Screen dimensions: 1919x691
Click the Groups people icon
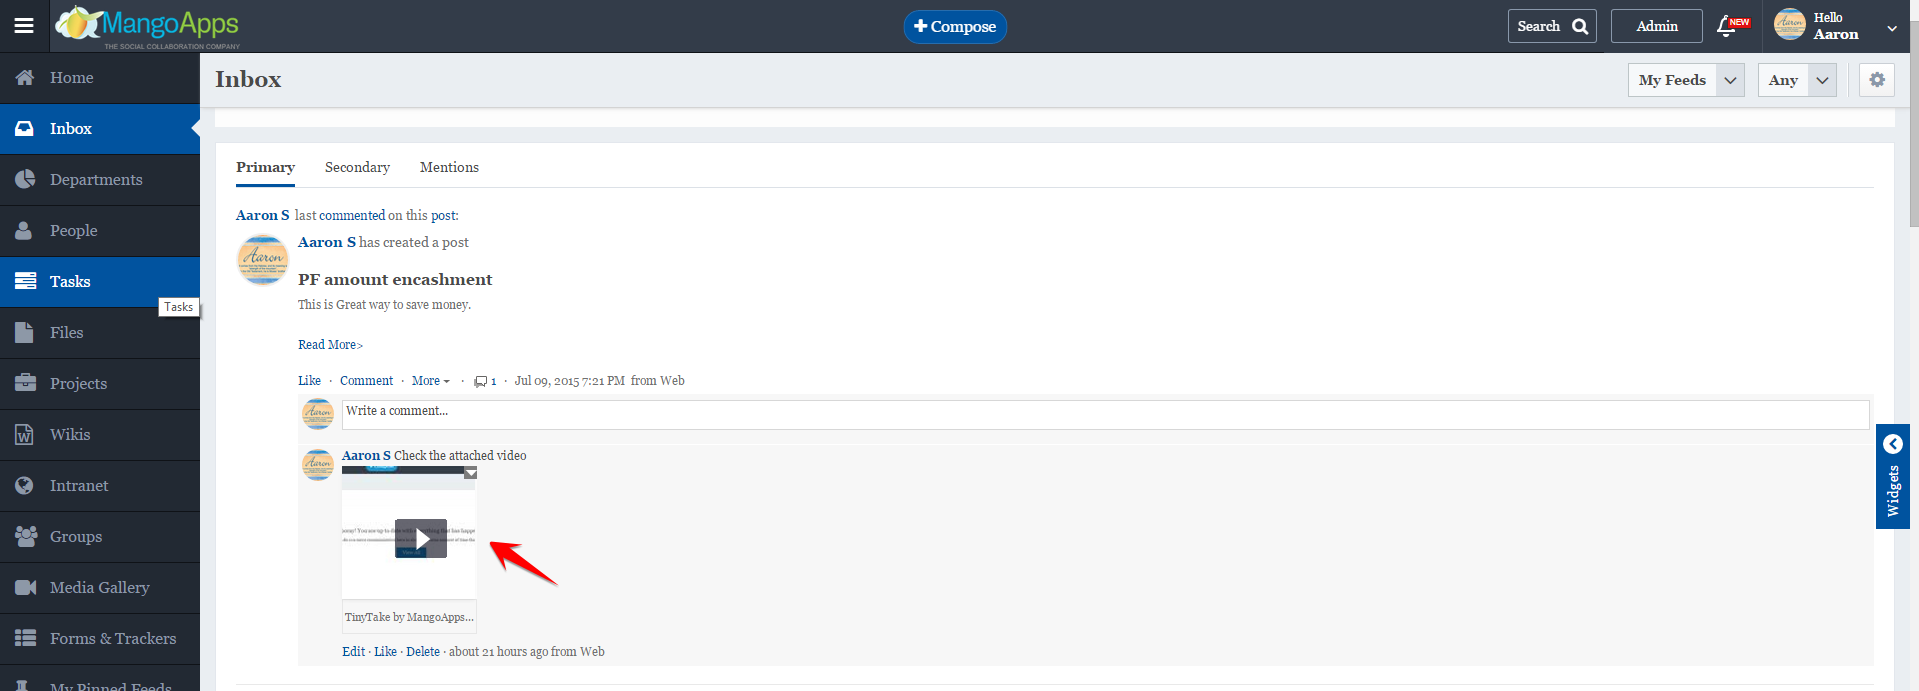click(x=26, y=537)
